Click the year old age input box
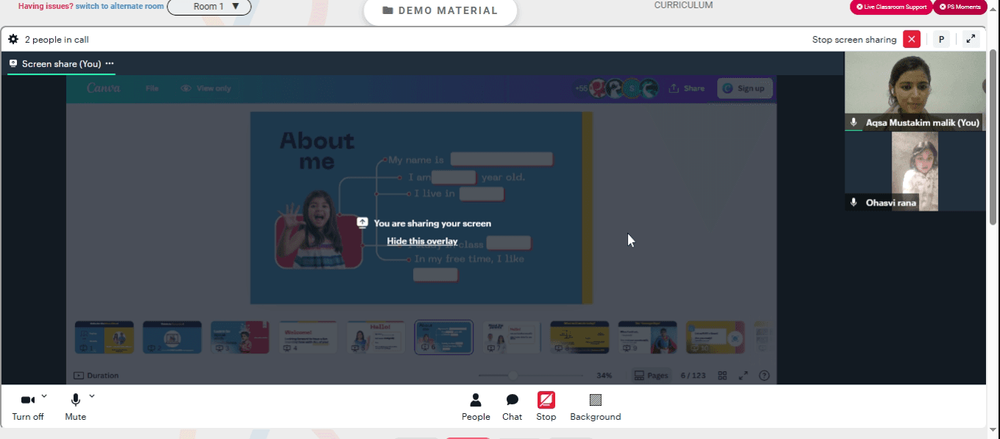The height and width of the screenshot is (439, 1000). pos(453,177)
